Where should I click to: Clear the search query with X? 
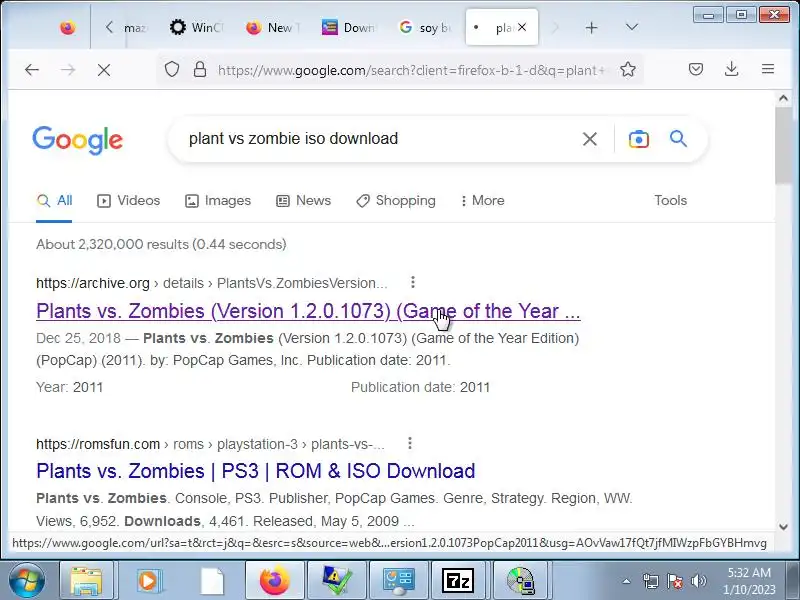pyautogui.click(x=590, y=139)
